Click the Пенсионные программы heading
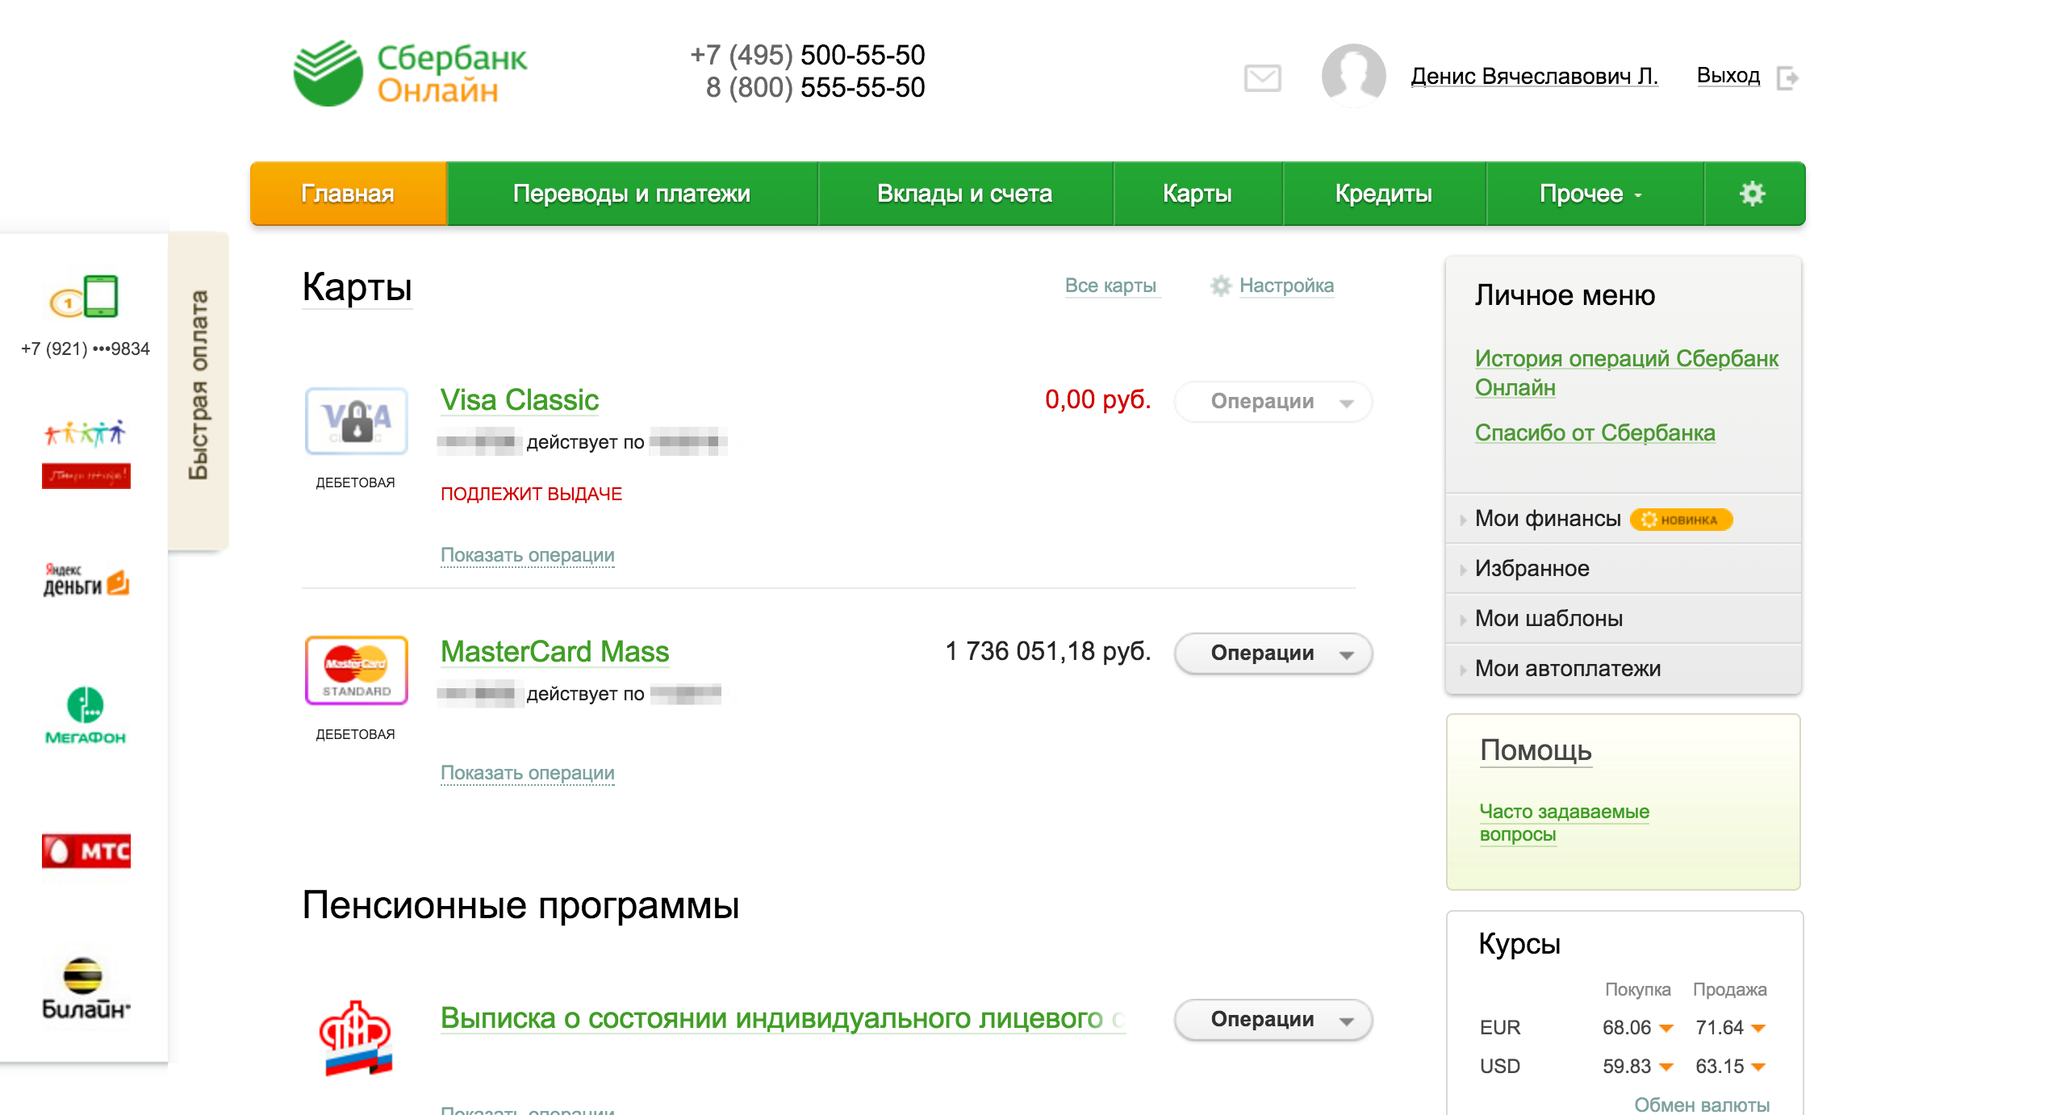The height and width of the screenshot is (1115, 2048). pos(520,906)
